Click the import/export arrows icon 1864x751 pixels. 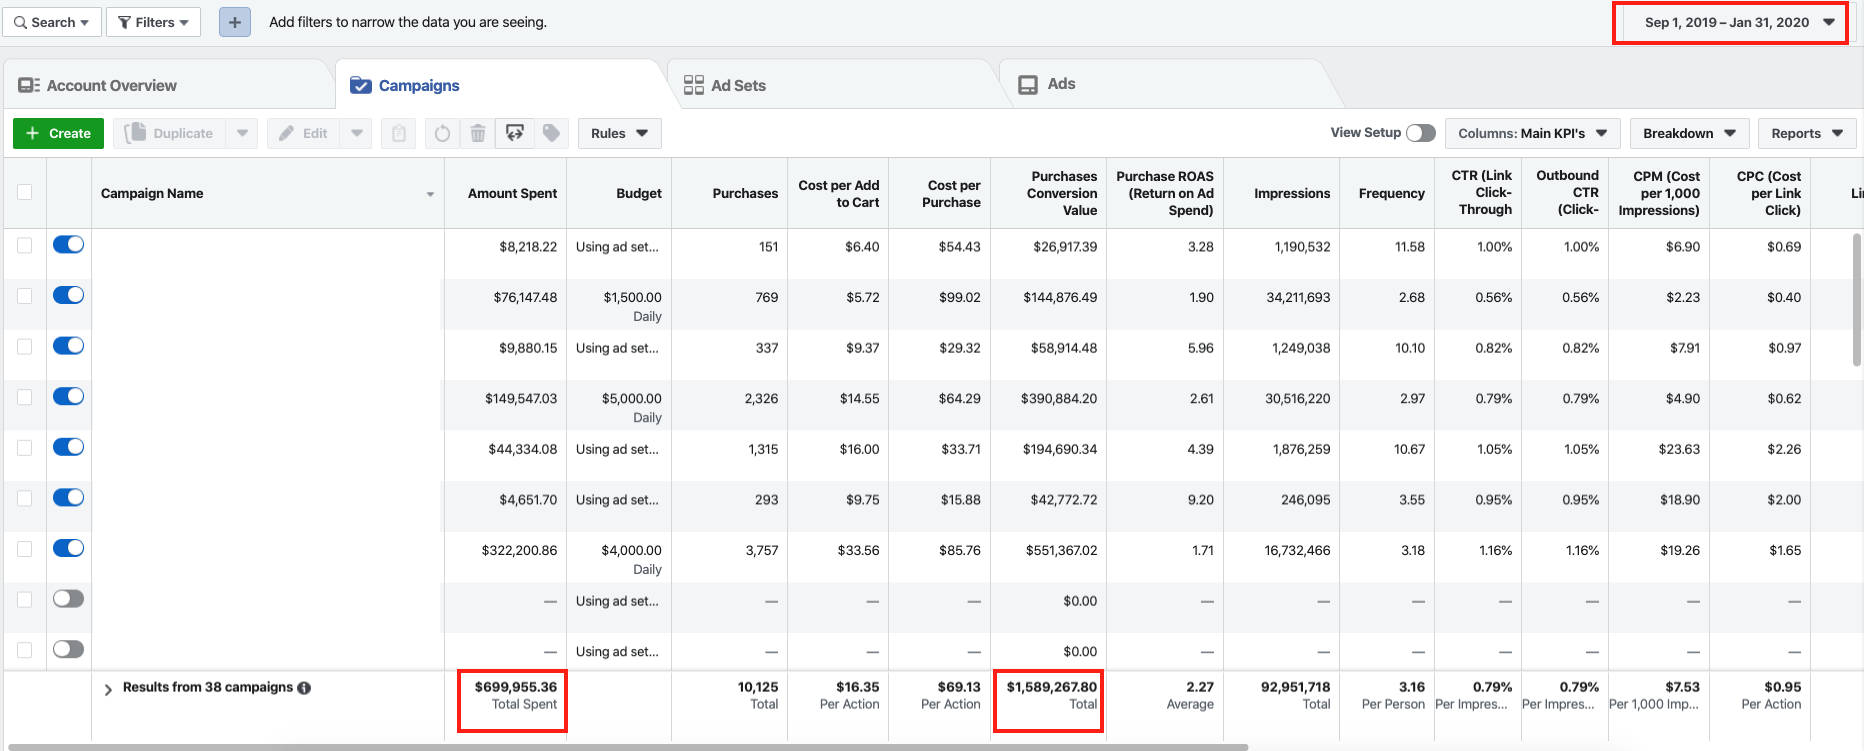pos(515,133)
